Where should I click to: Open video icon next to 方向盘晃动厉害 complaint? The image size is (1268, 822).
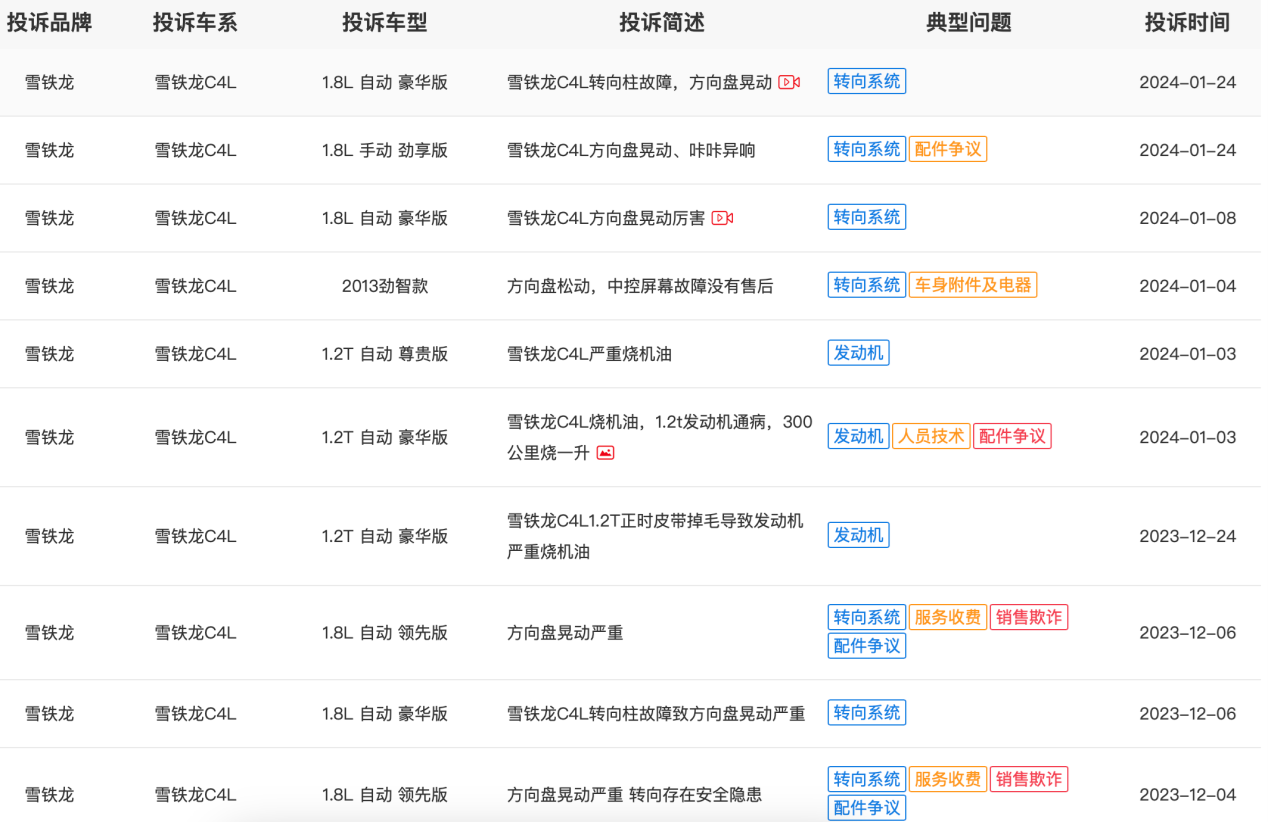point(722,218)
